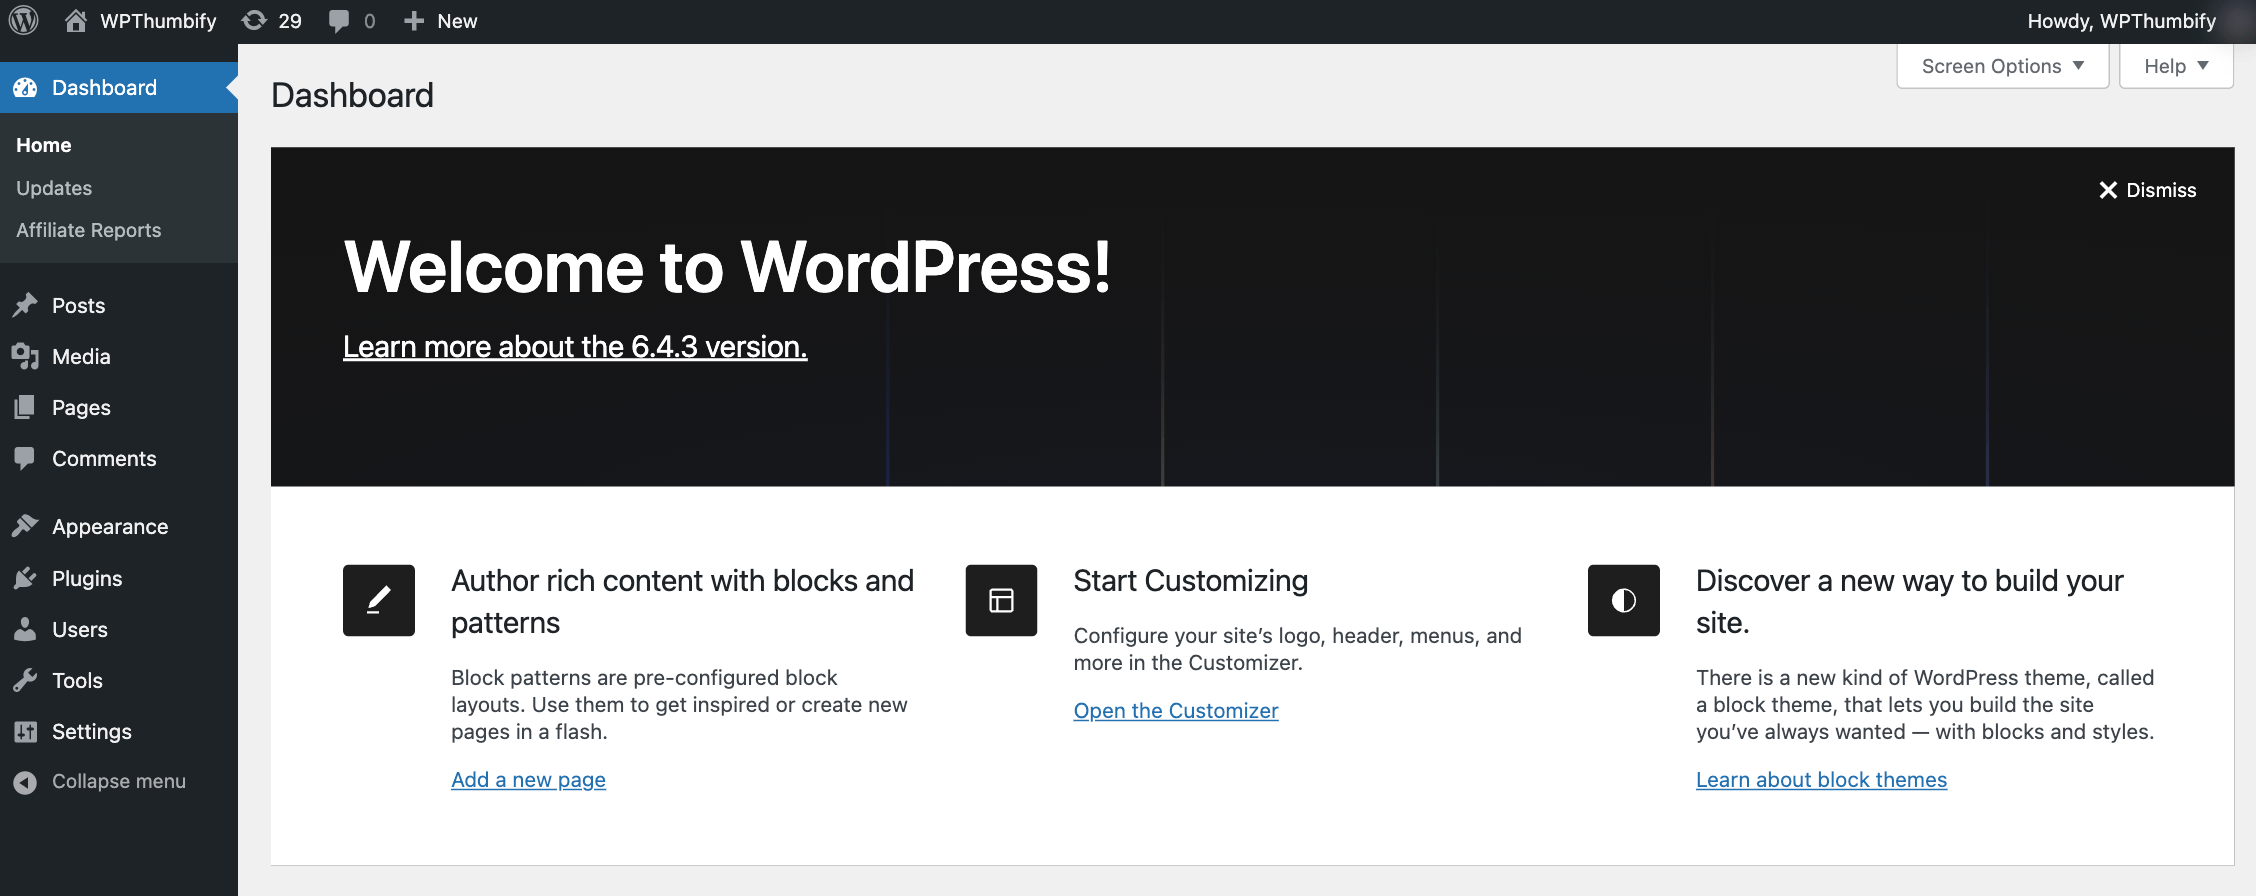This screenshot has width=2256, height=896.
Task: Click the layout customizing icon tile
Action: click(x=1001, y=600)
